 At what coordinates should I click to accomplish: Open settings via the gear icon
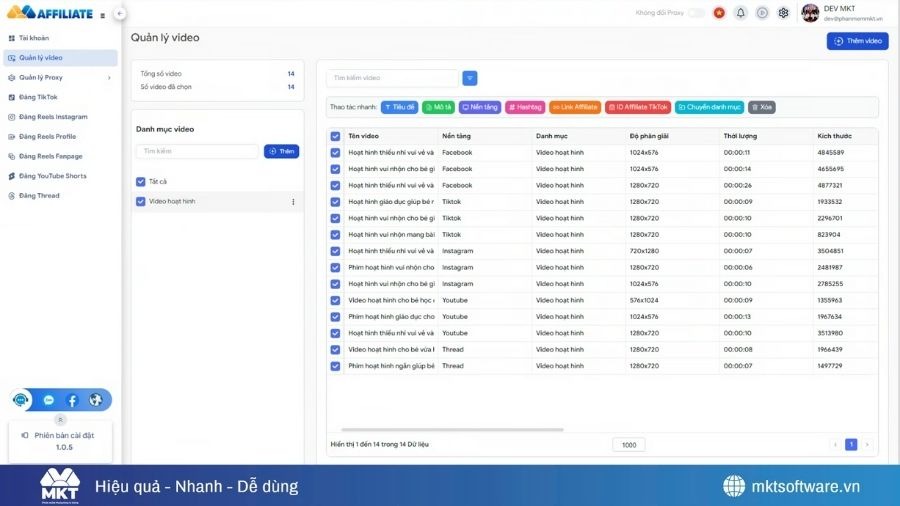783,13
